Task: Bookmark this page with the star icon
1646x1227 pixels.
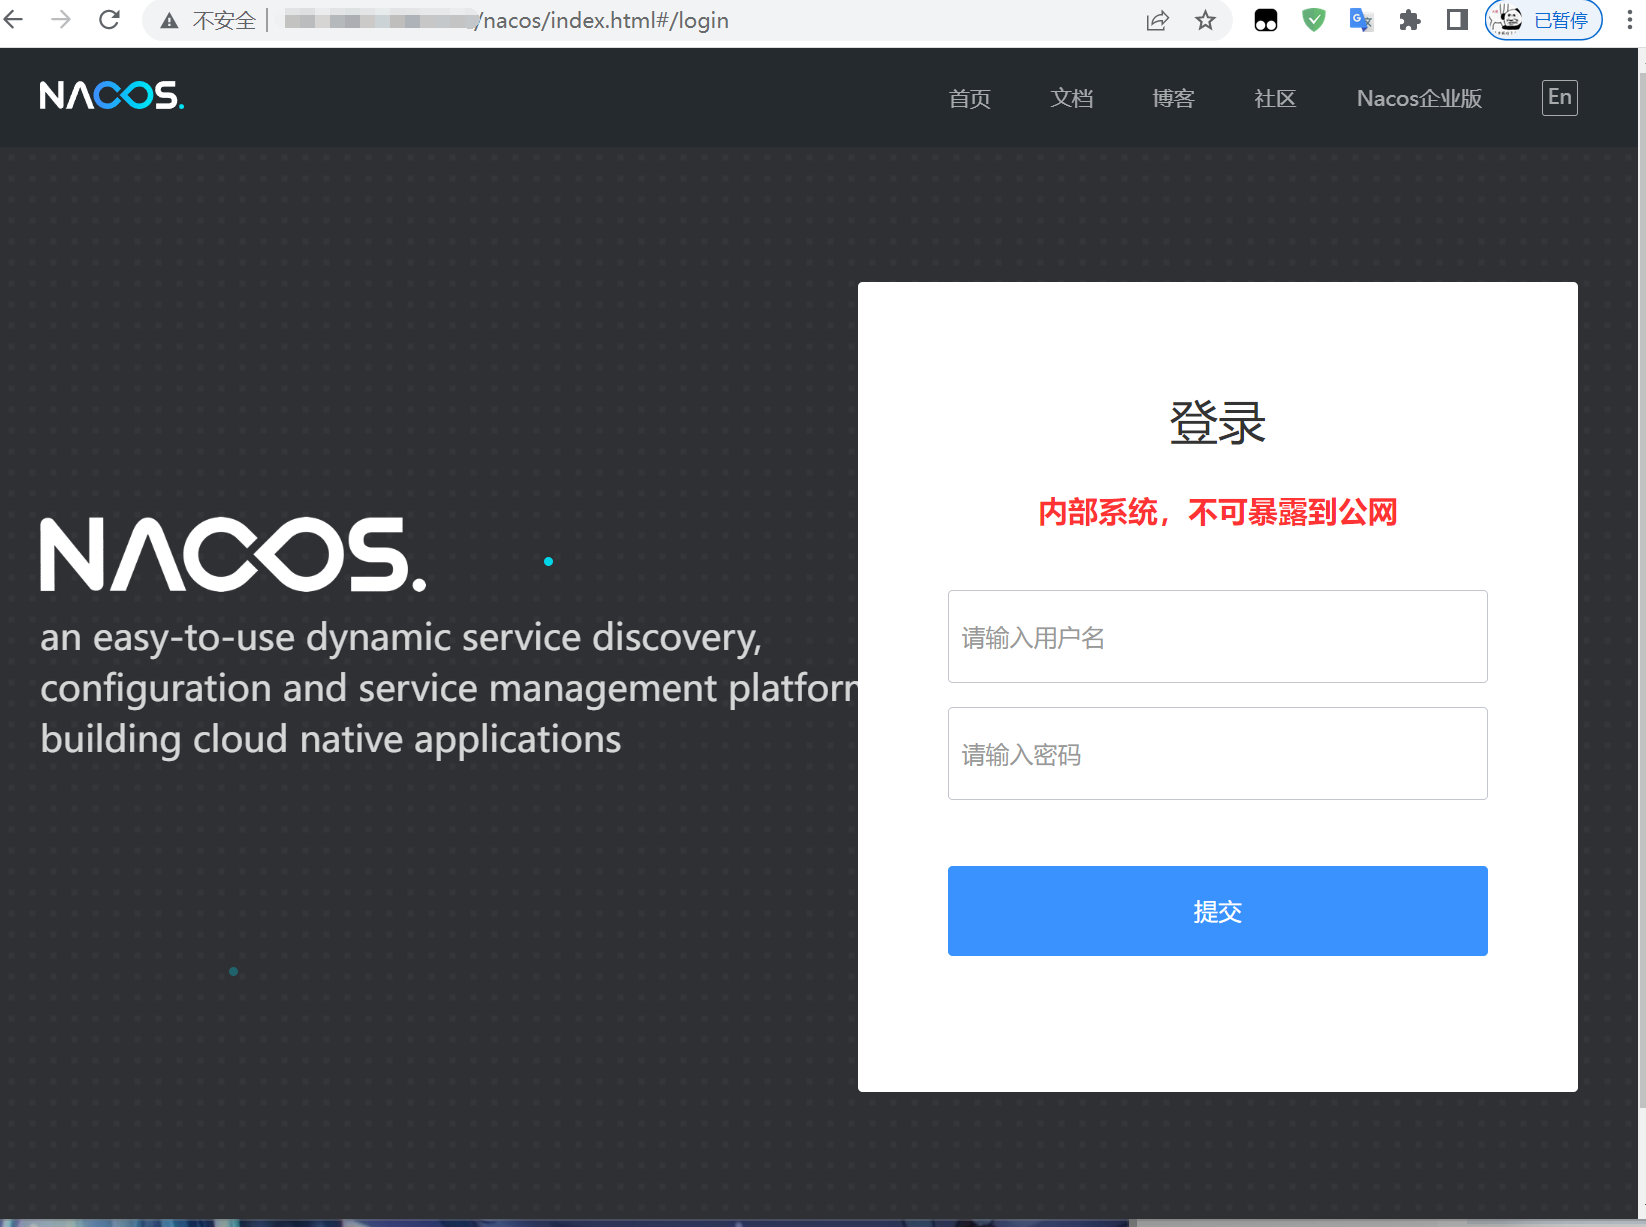Action: tap(1206, 20)
